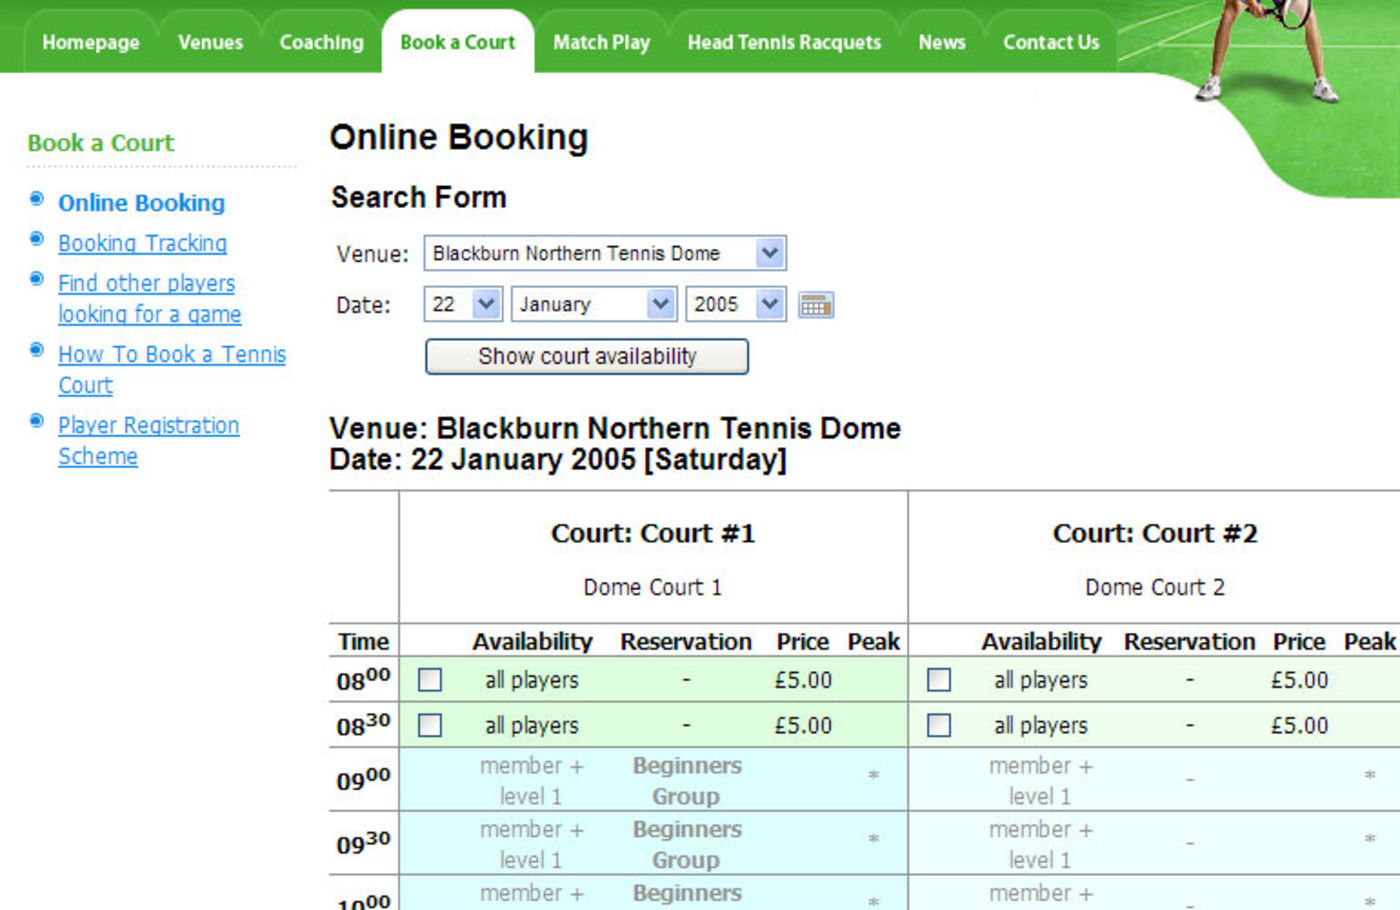Open the month dropdown showing January
Screen dimensions: 1400x910
(x=660, y=304)
